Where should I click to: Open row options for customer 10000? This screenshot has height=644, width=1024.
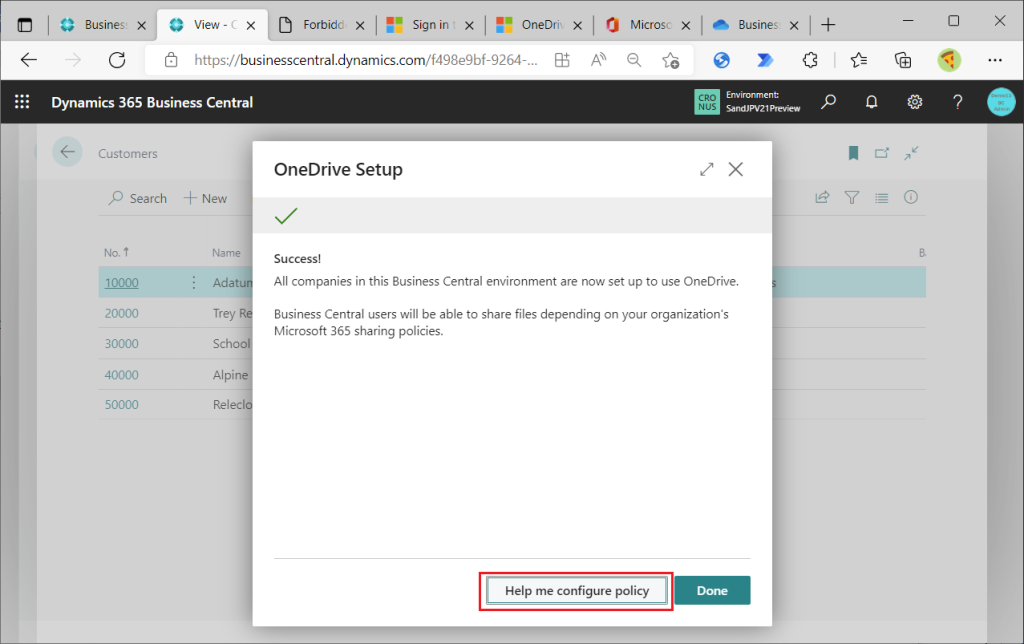(194, 282)
